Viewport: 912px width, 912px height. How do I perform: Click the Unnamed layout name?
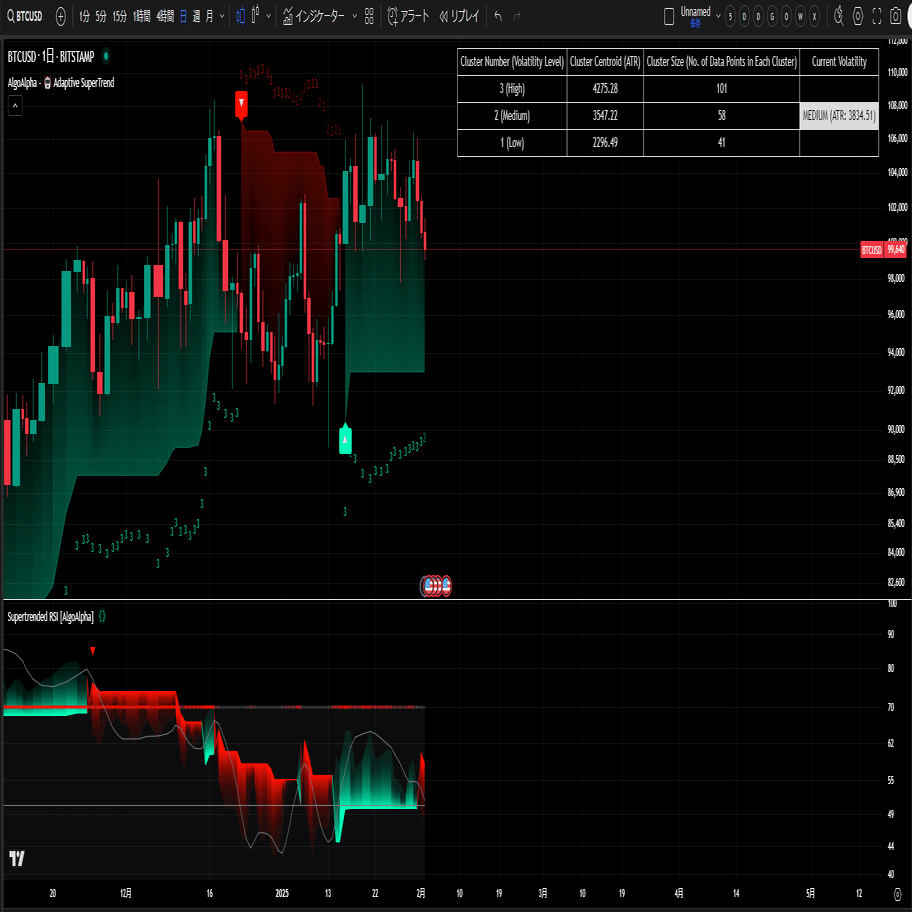696,12
